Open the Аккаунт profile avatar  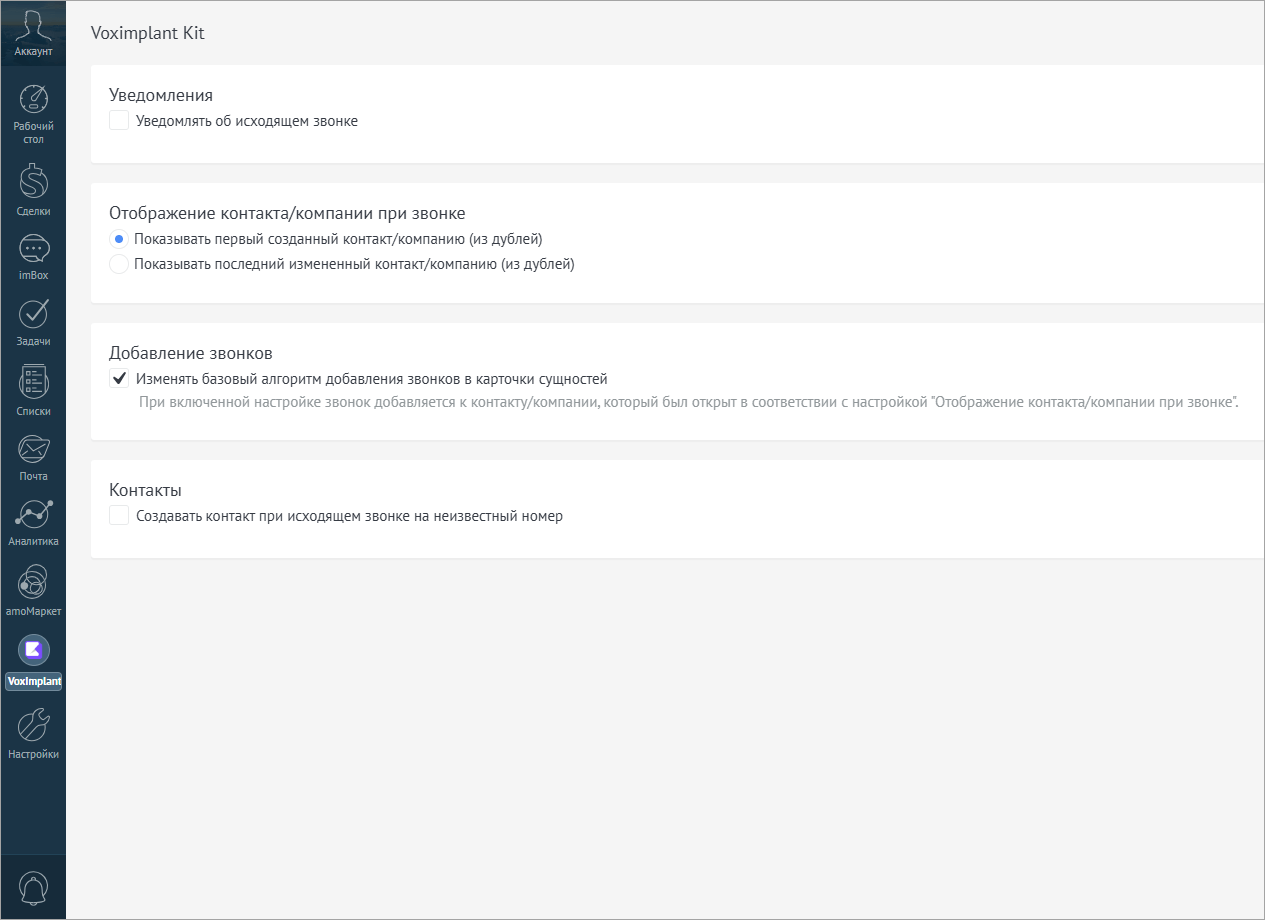(x=33, y=25)
